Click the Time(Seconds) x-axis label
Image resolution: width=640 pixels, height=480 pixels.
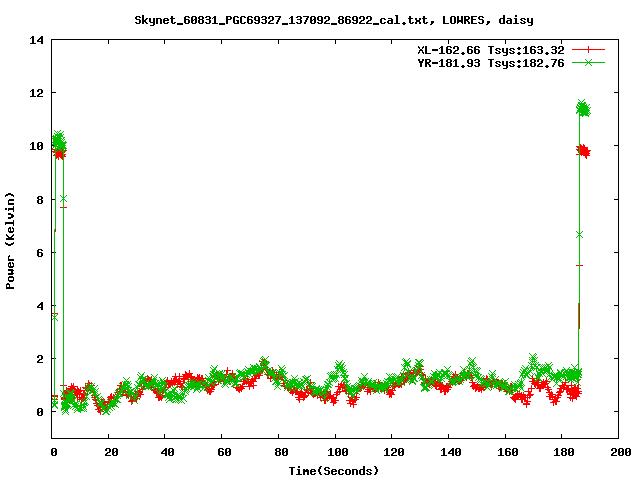pyautogui.click(x=334, y=471)
